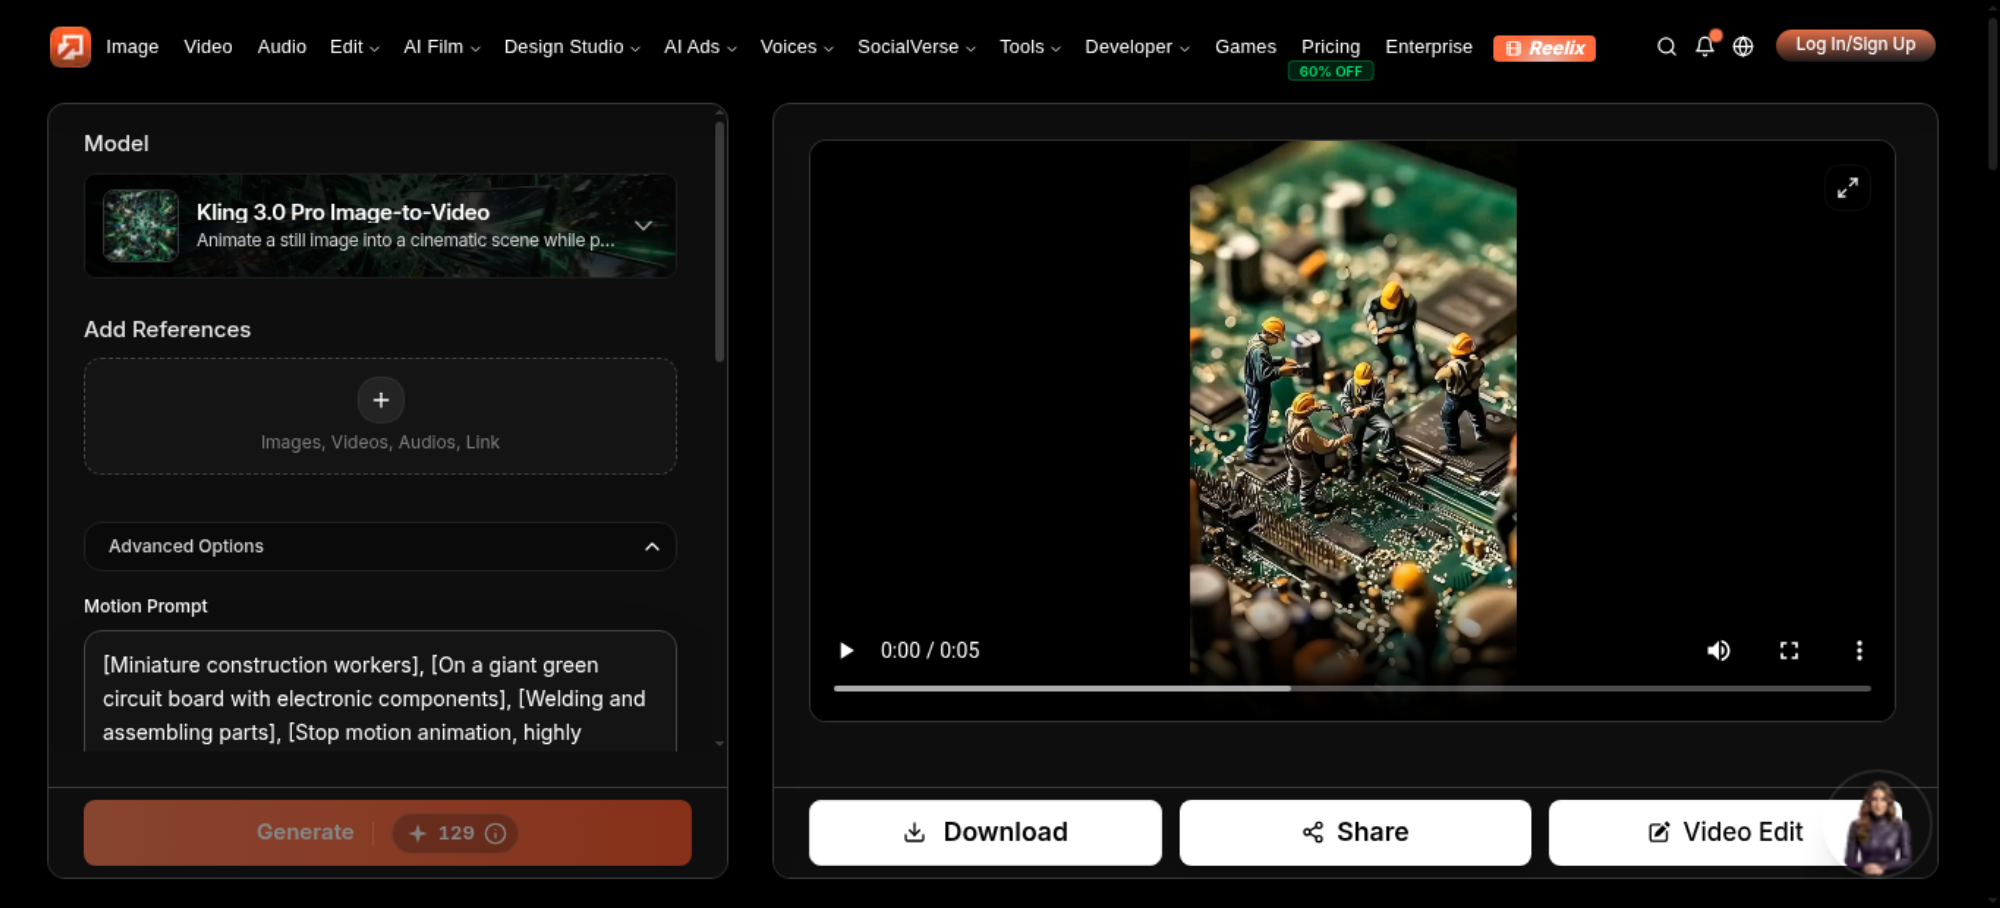
Task: Focus the Motion Prompt text field
Action: pyautogui.click(x=380, y=691)
